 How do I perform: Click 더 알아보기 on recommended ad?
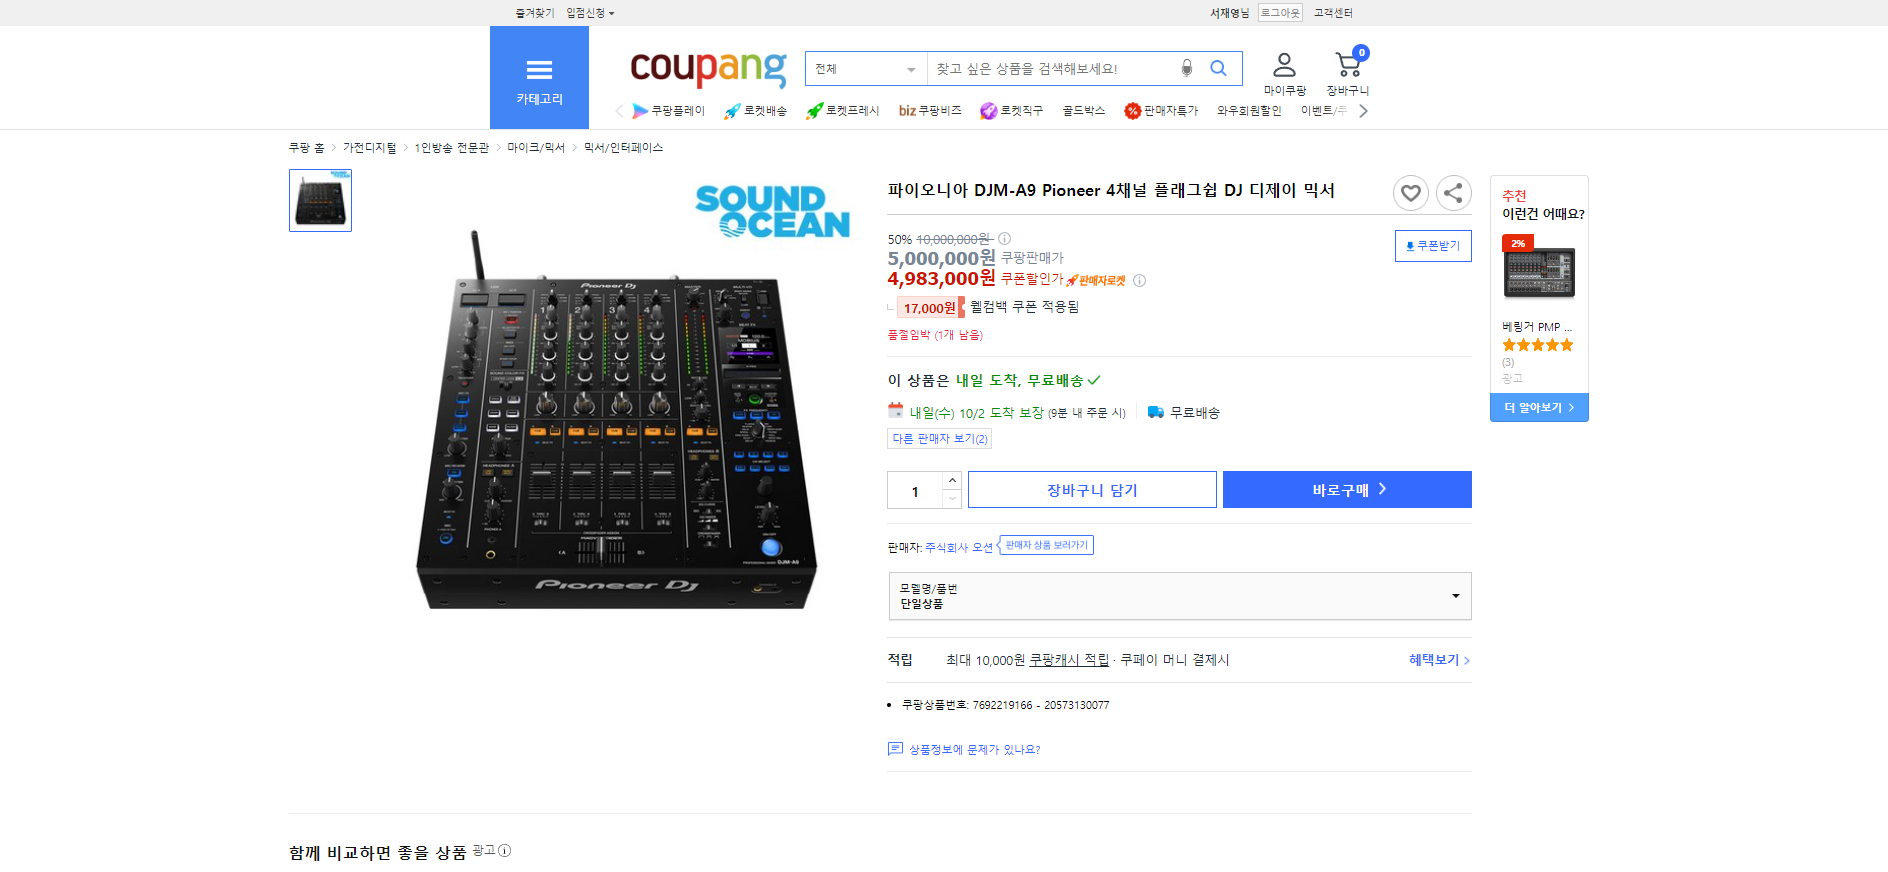tap(1539, 407)
